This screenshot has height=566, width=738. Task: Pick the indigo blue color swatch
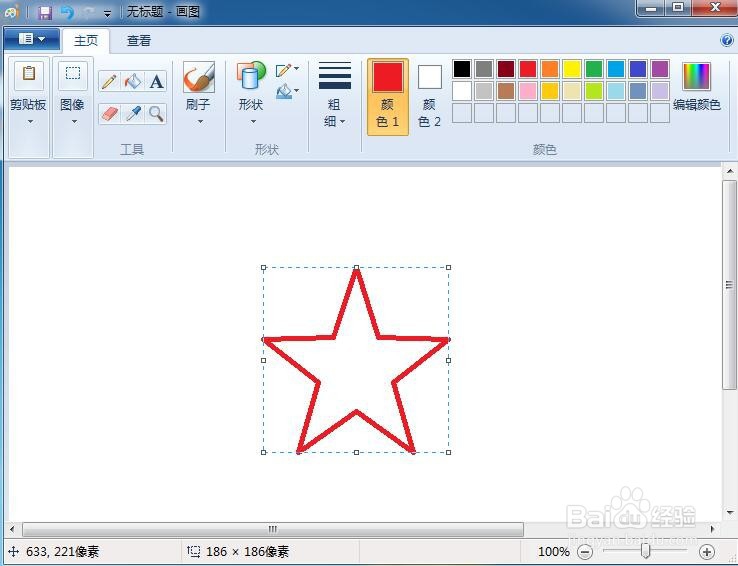tap(638, 69)
